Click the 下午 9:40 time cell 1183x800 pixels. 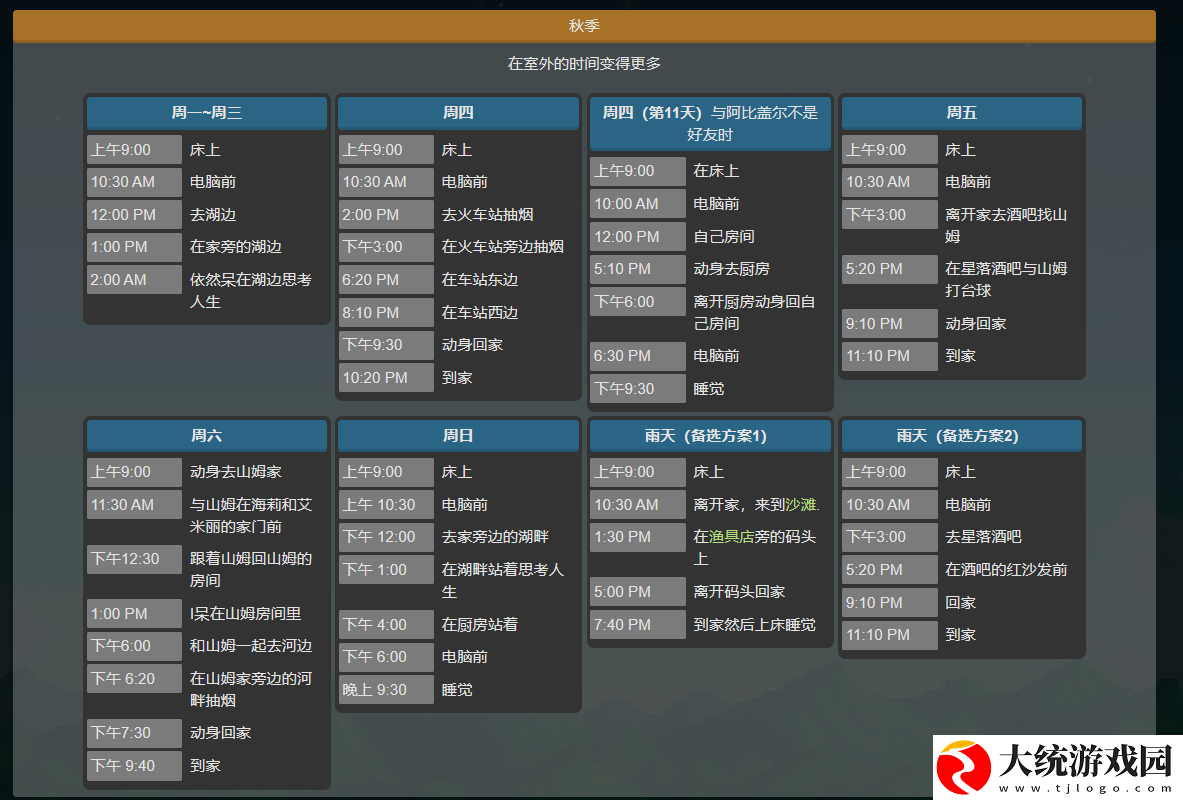point(134,765)
